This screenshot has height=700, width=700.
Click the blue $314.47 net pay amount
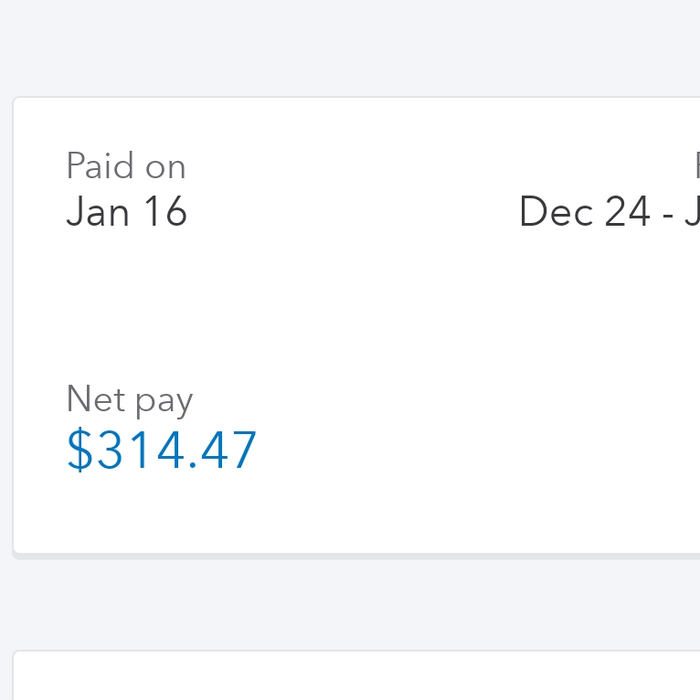pyautogui.click(x=162, y=451)
